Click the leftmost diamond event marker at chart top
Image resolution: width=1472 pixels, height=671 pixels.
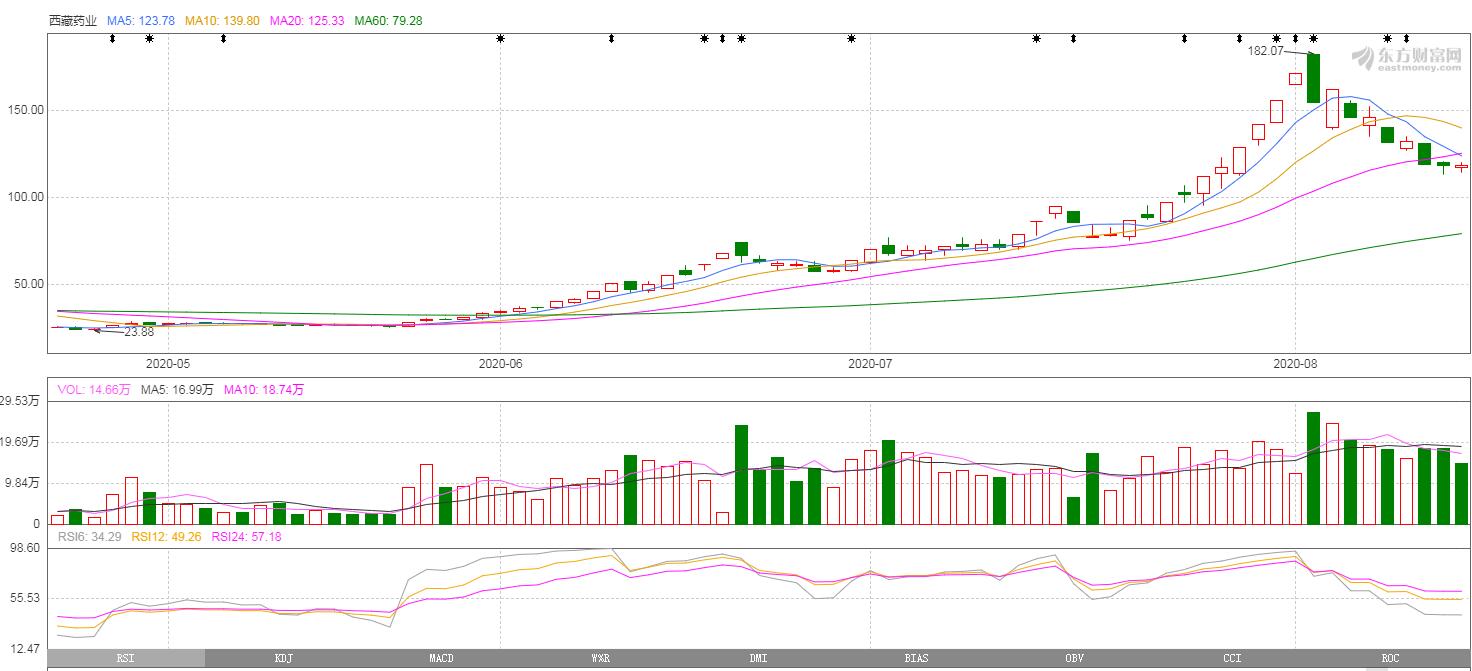click(x=112, y=39)
